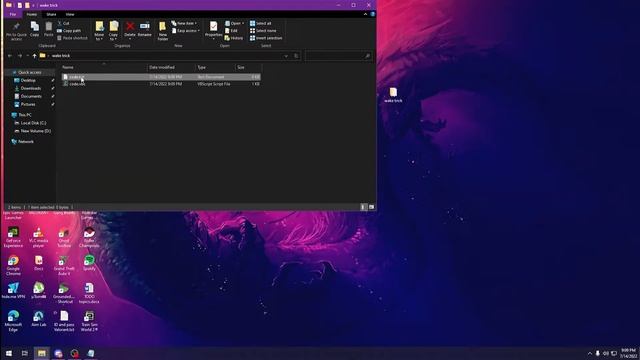Select the VLC media player shortcut
Viewport: 640px width, 360px height.
coord(38,237)
